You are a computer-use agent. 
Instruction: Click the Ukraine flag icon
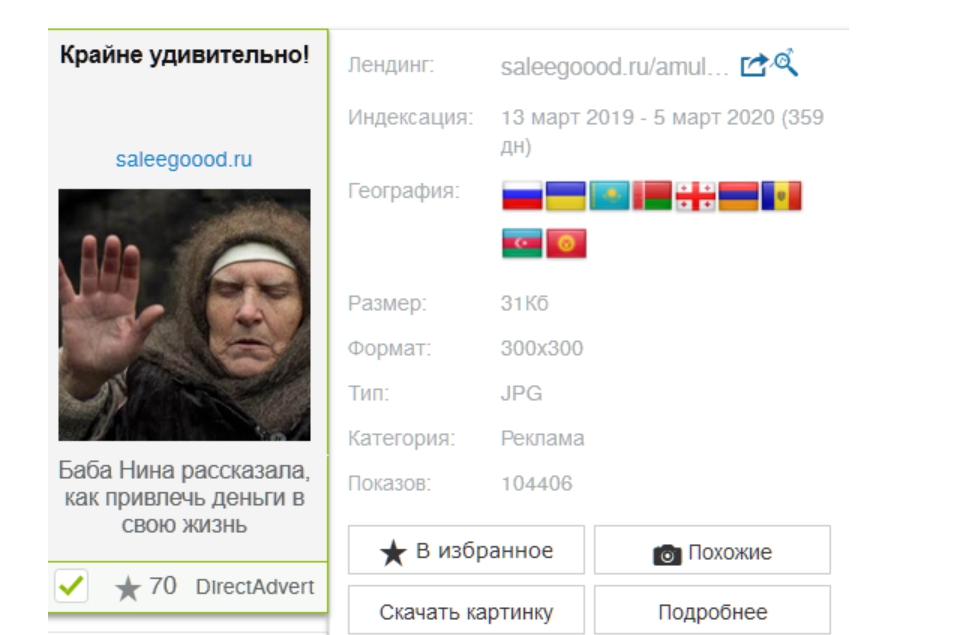(566, 196)
